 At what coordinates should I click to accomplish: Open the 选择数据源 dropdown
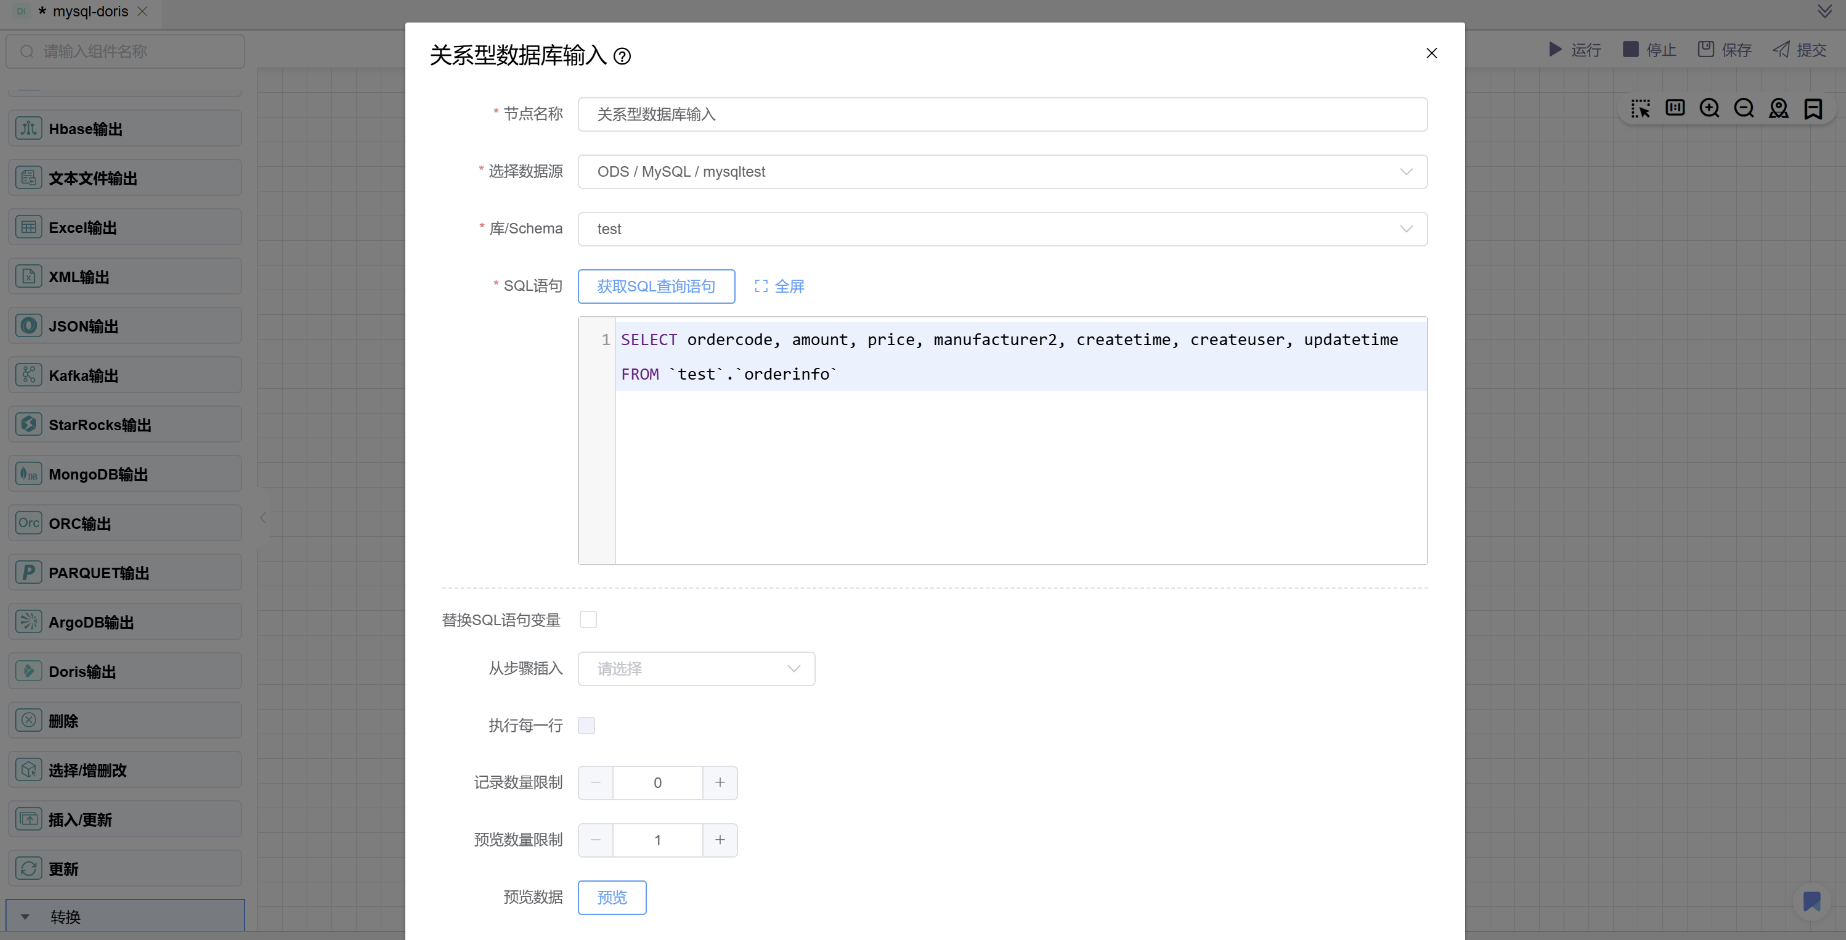tap(1002, 172)
